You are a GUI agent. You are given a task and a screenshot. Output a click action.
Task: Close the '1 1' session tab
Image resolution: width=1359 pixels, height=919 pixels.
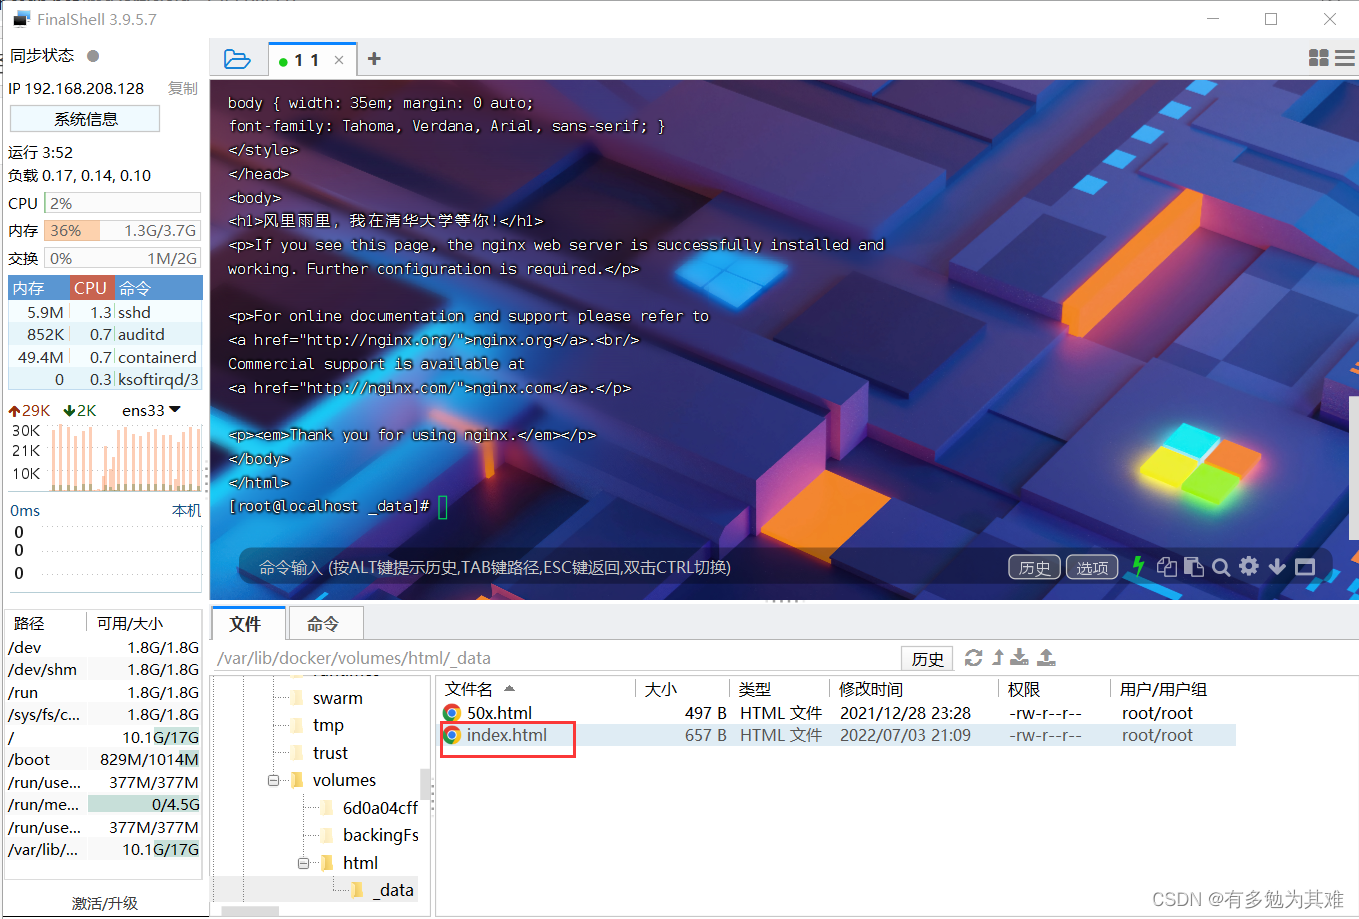pyautogui.click(x=339, y=60)
